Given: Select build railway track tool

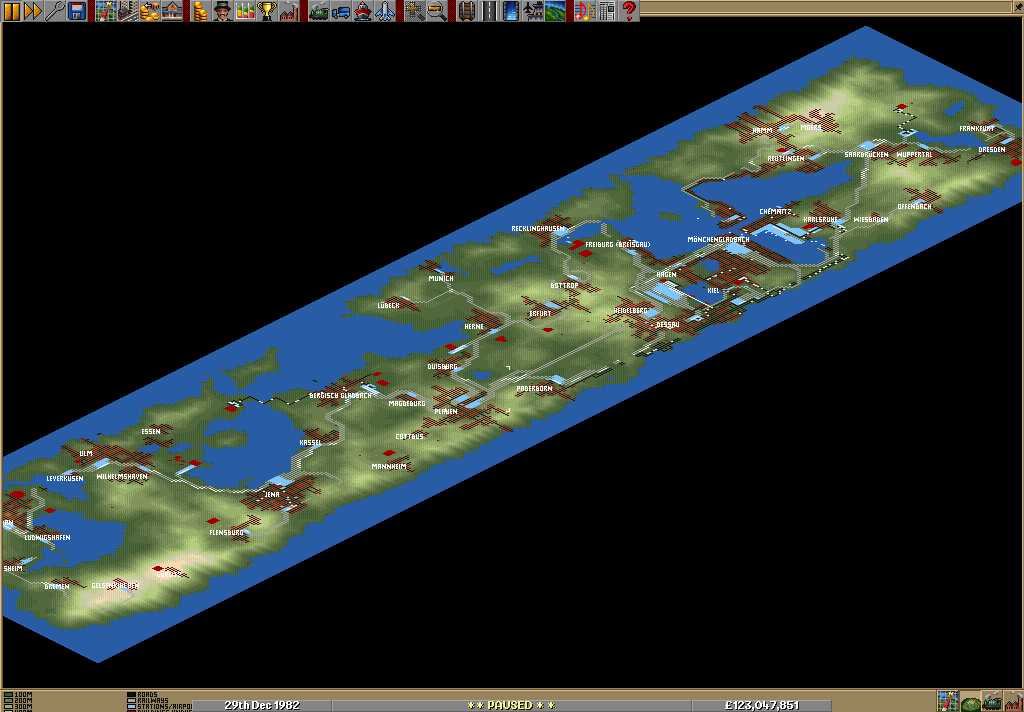Looking at the screenshot, I should 466,10.
